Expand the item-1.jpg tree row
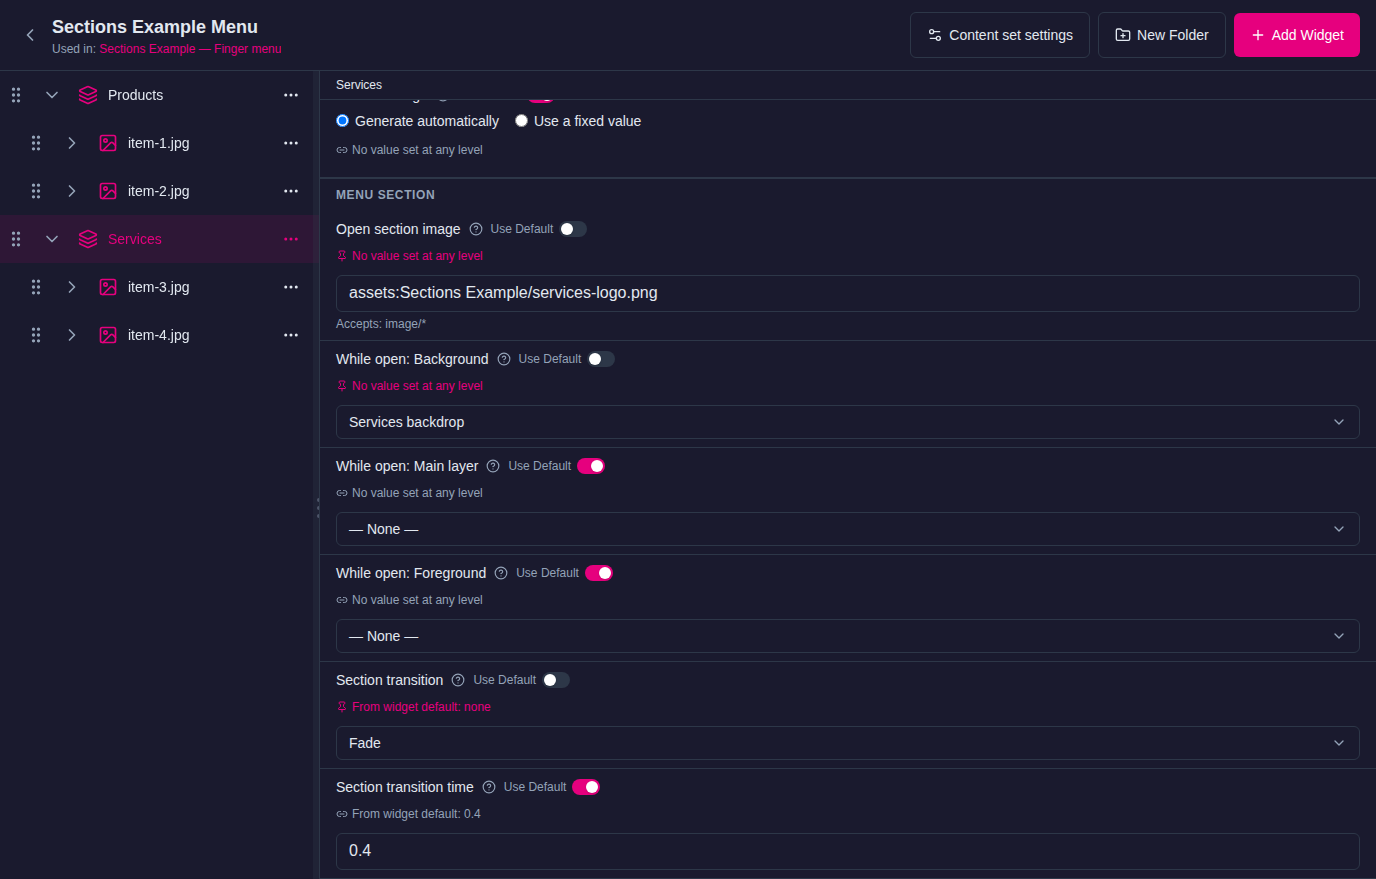Image resolution: width=1376 pixels, height=879 pixels. 72,143
